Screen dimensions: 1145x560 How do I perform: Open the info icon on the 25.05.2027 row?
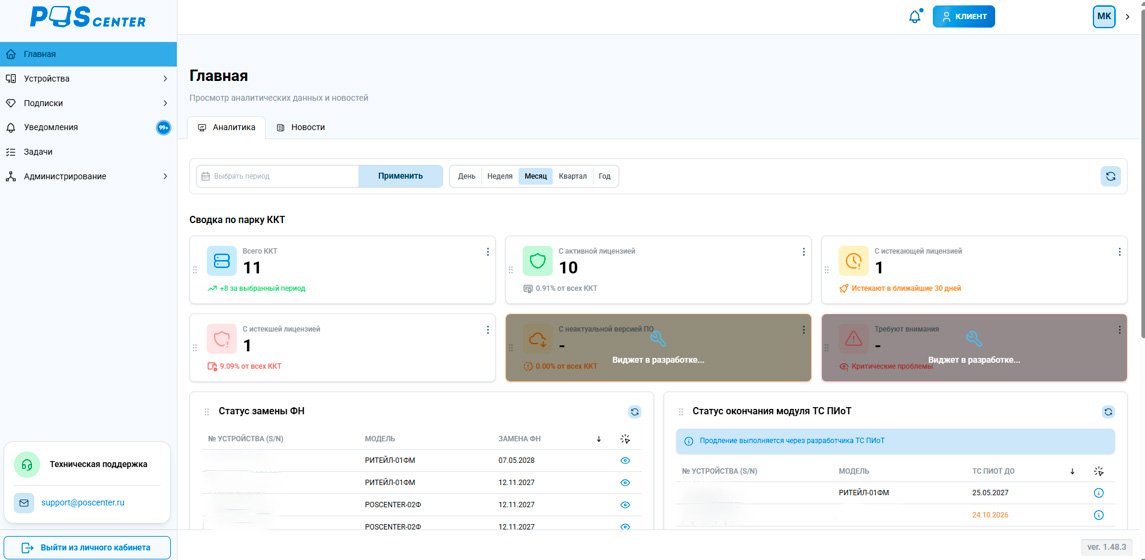[x=1099, y=493]
